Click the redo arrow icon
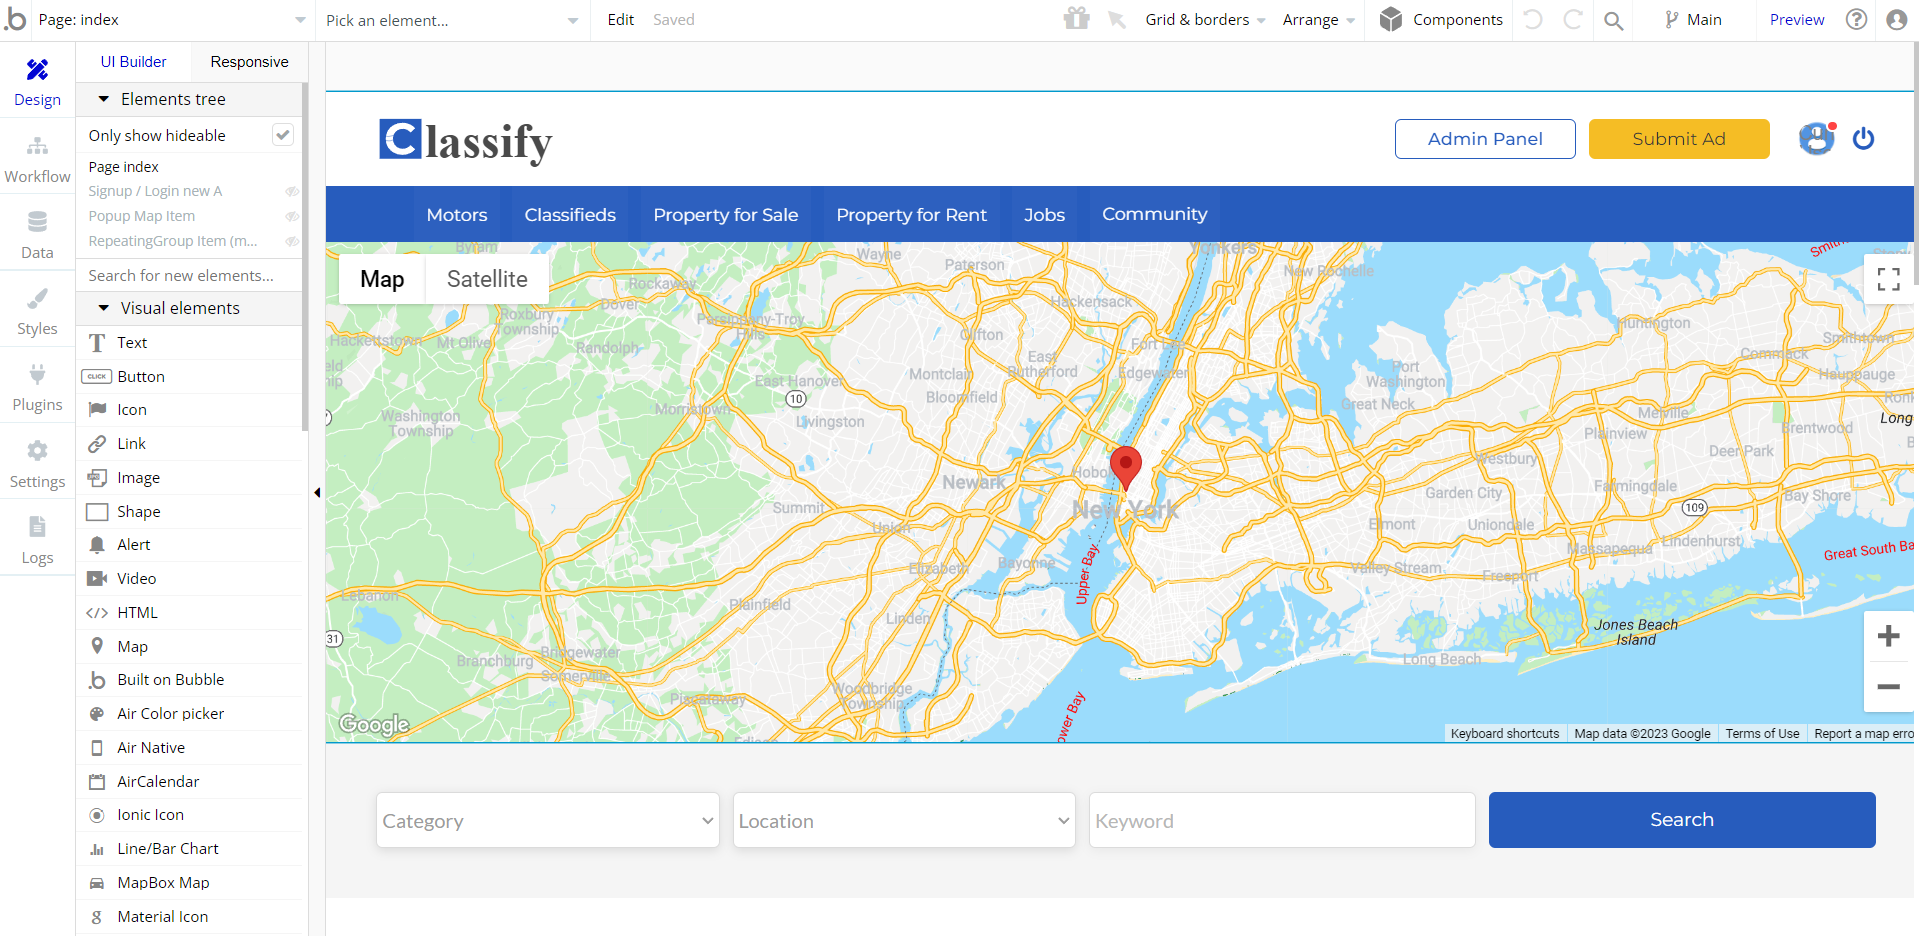 (x=1573, y=19)
